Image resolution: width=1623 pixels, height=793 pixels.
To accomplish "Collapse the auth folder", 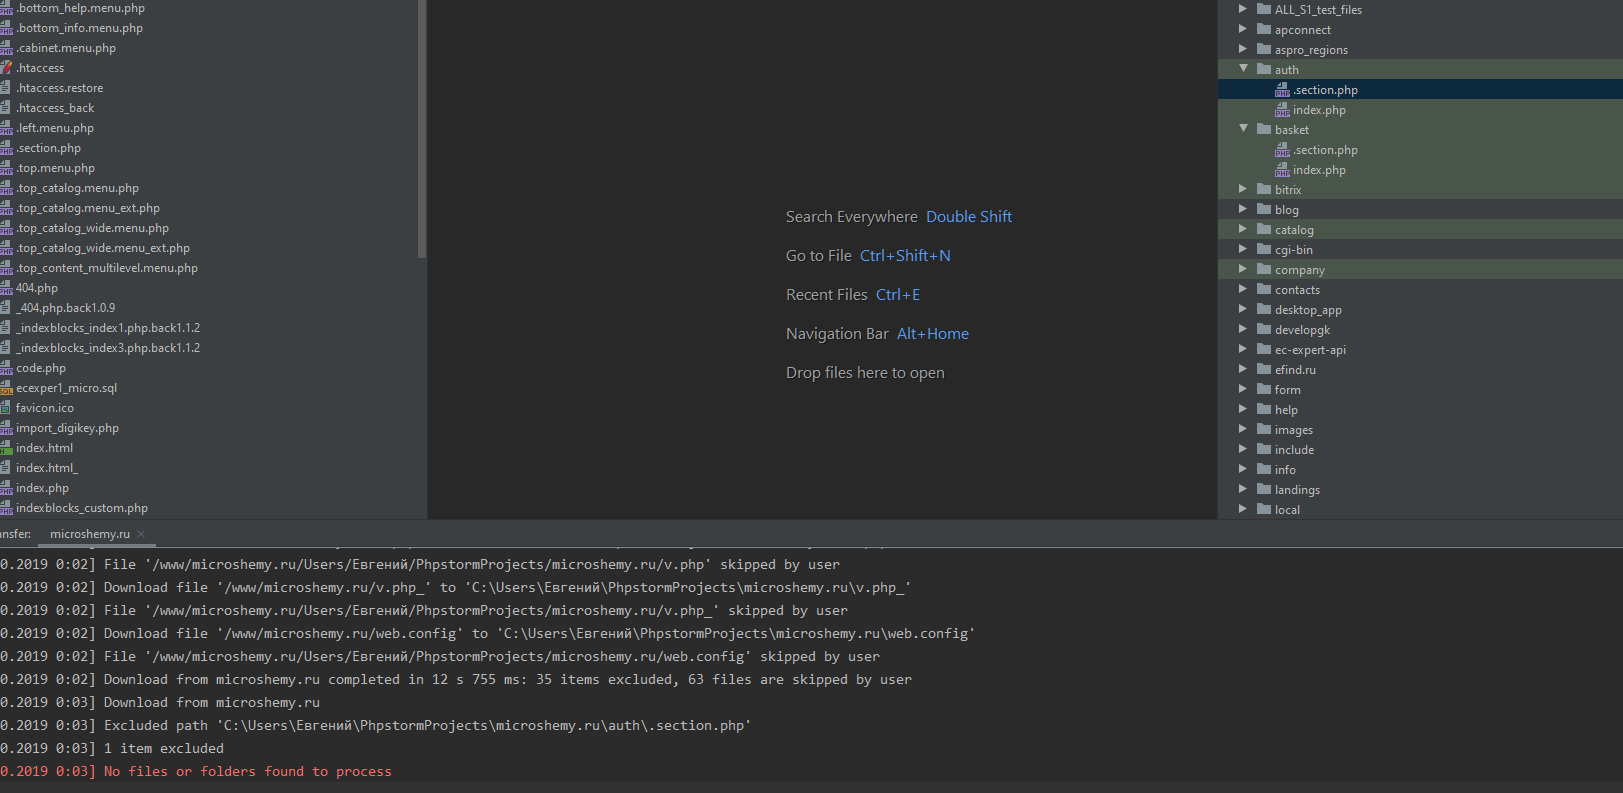I will click(1244, 69).
